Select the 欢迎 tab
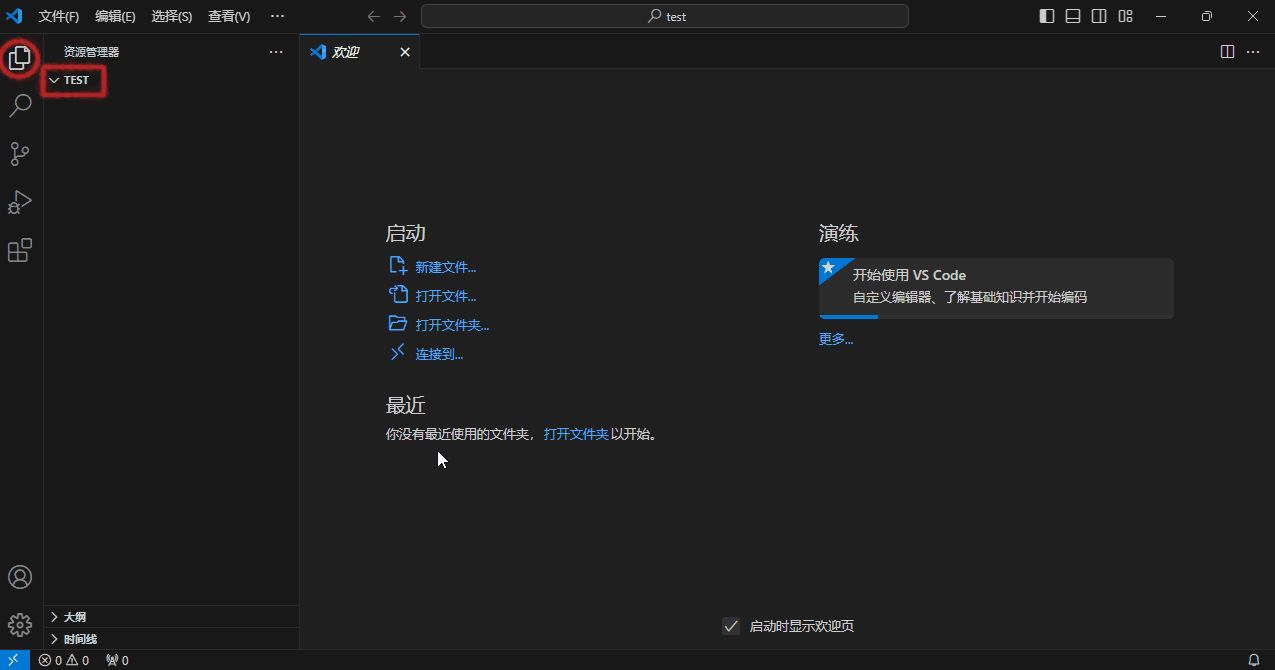1275x670 pixels. [x=345, y=51]
